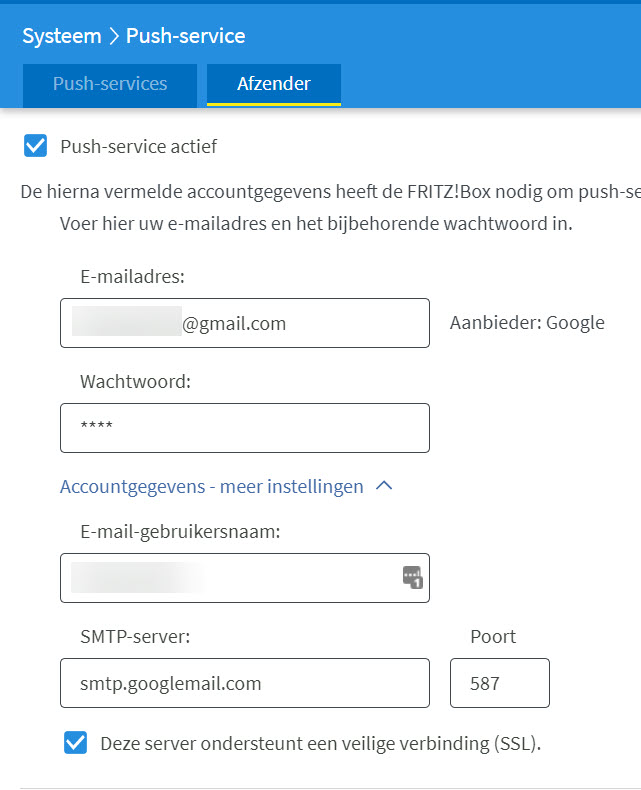Collapse the Accountgegevens section via chevron arrow

384,487
